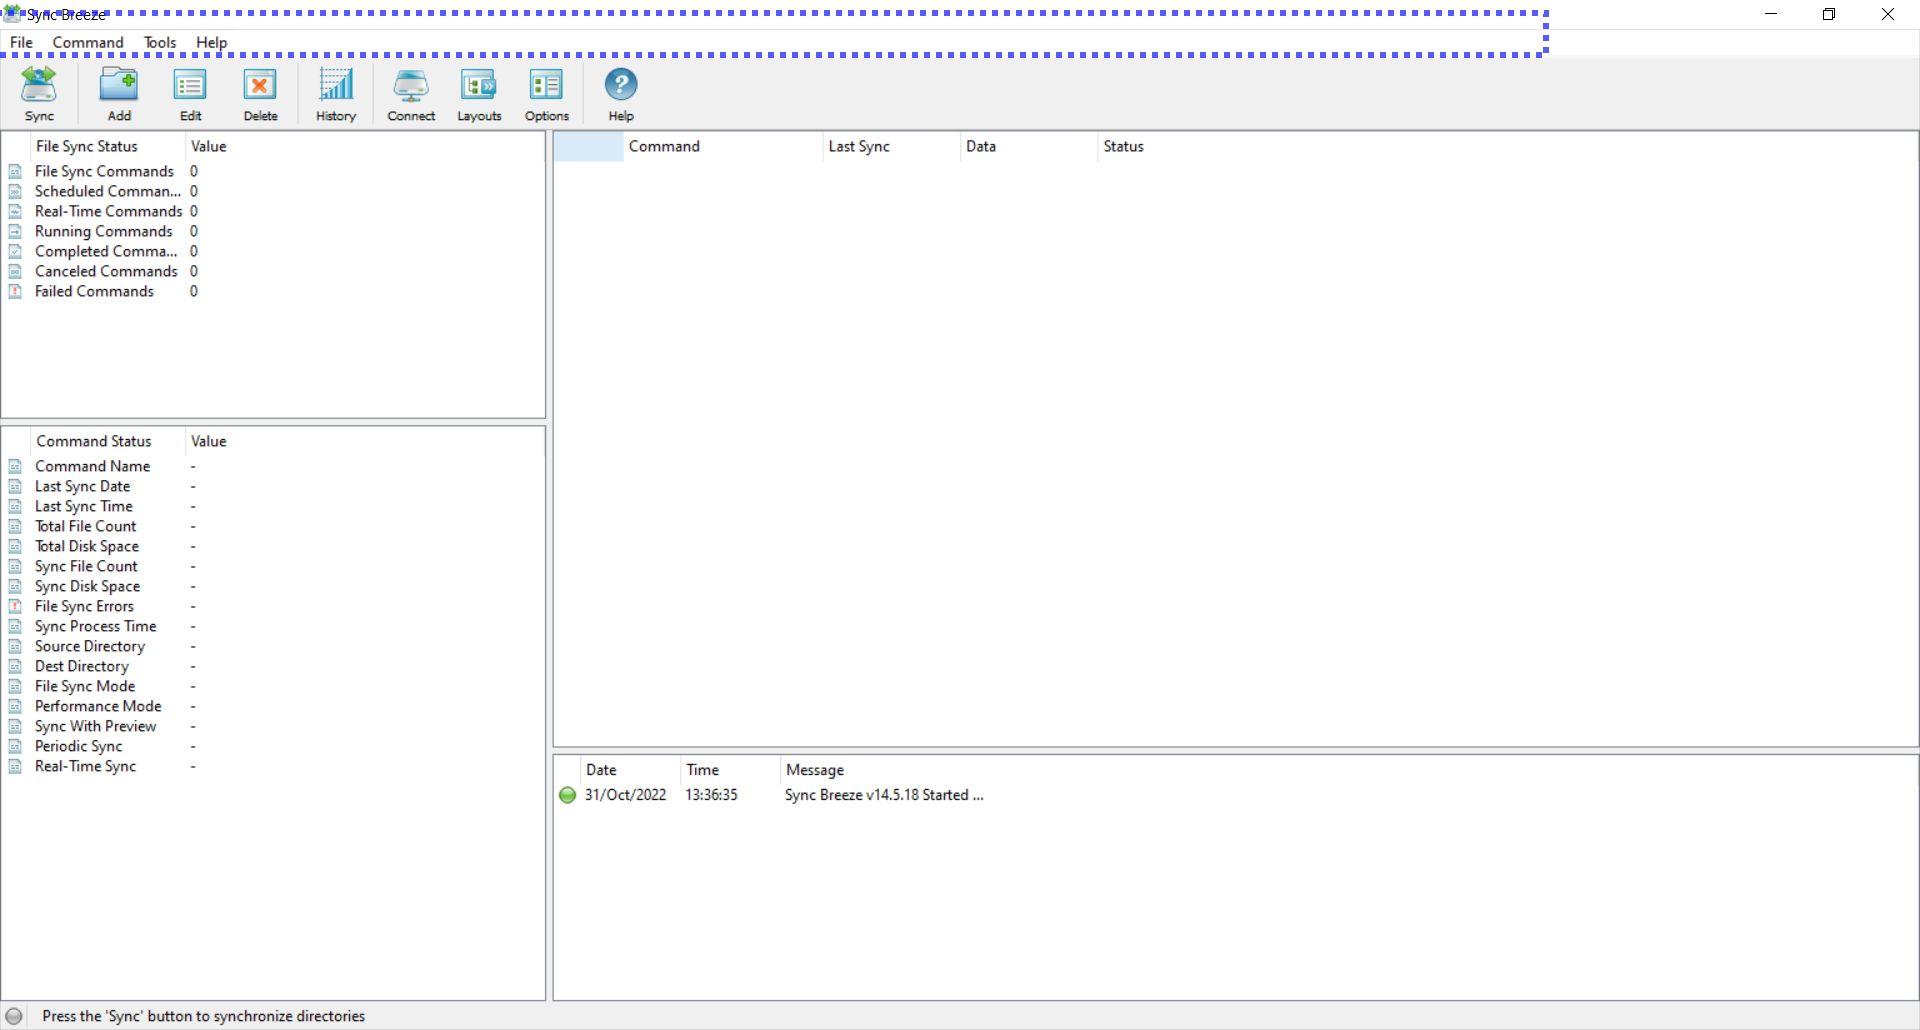Select the Sync Process Time row
The image size is (1920, 1030).
tap(273, 626)
